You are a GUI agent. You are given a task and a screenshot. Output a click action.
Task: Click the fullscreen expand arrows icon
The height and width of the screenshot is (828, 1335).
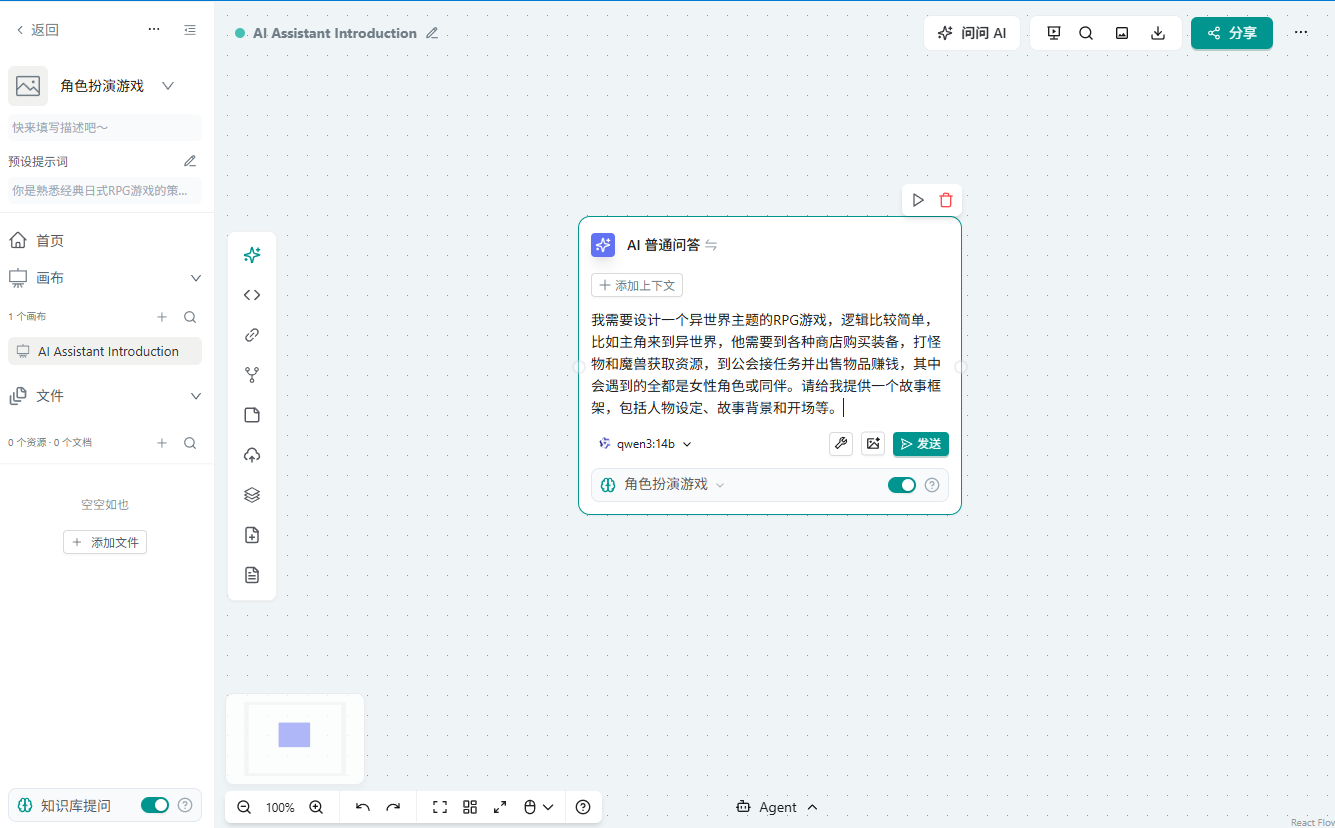(500, 807)
